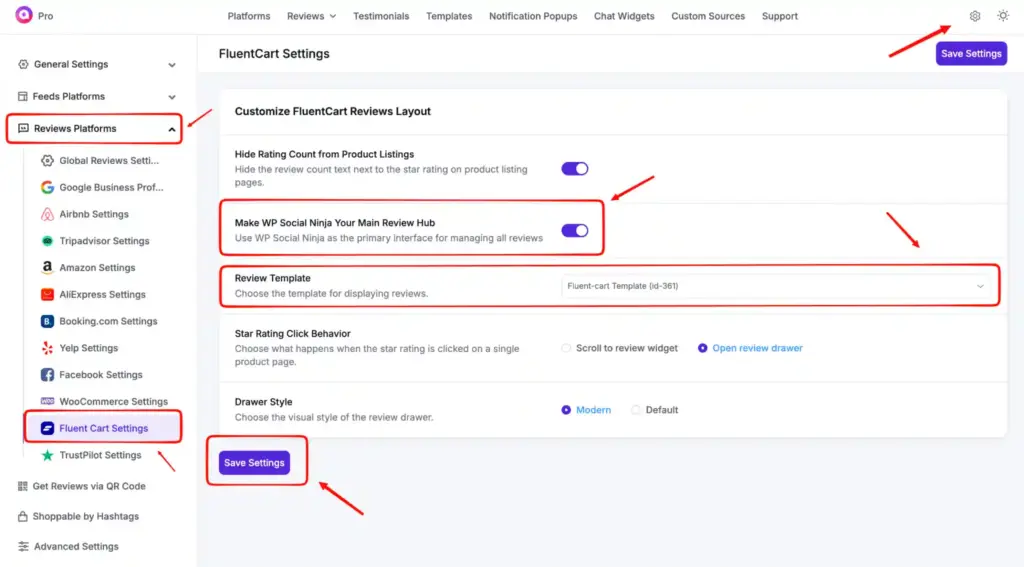Click the Advanced Settings sliders icon

pos(23,546)
